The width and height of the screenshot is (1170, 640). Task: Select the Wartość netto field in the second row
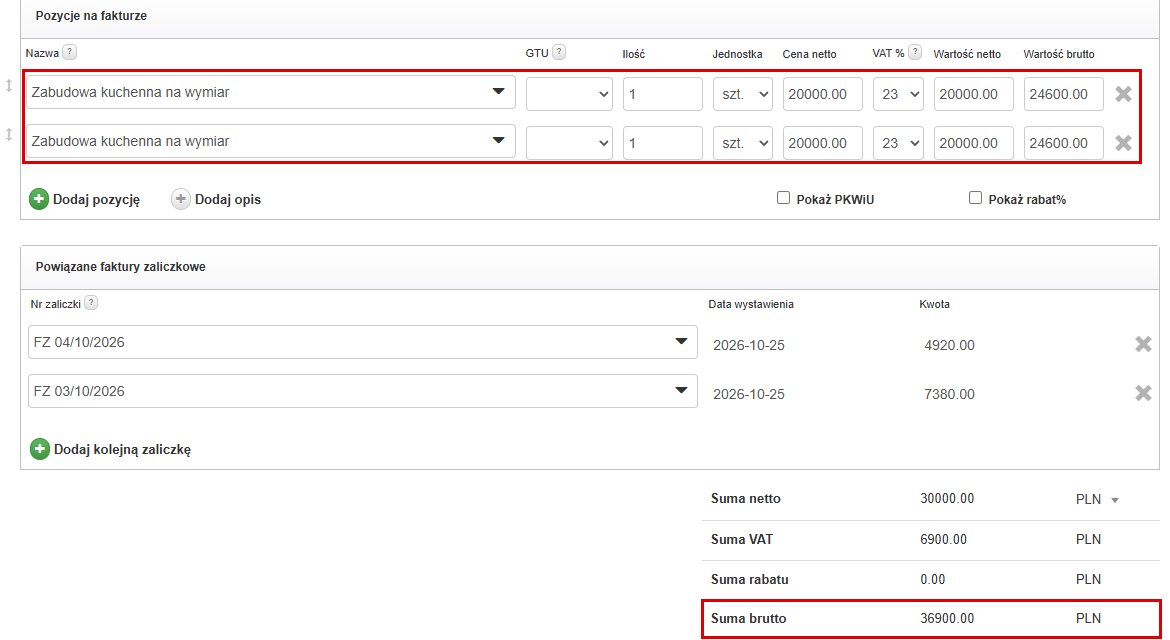click(x=974, y=142)
